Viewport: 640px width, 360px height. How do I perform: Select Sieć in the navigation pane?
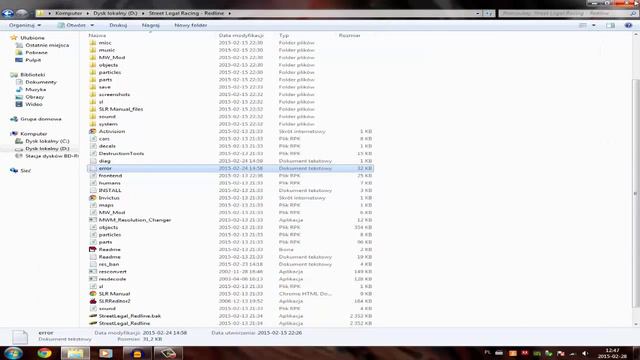[x=25, y=171]
